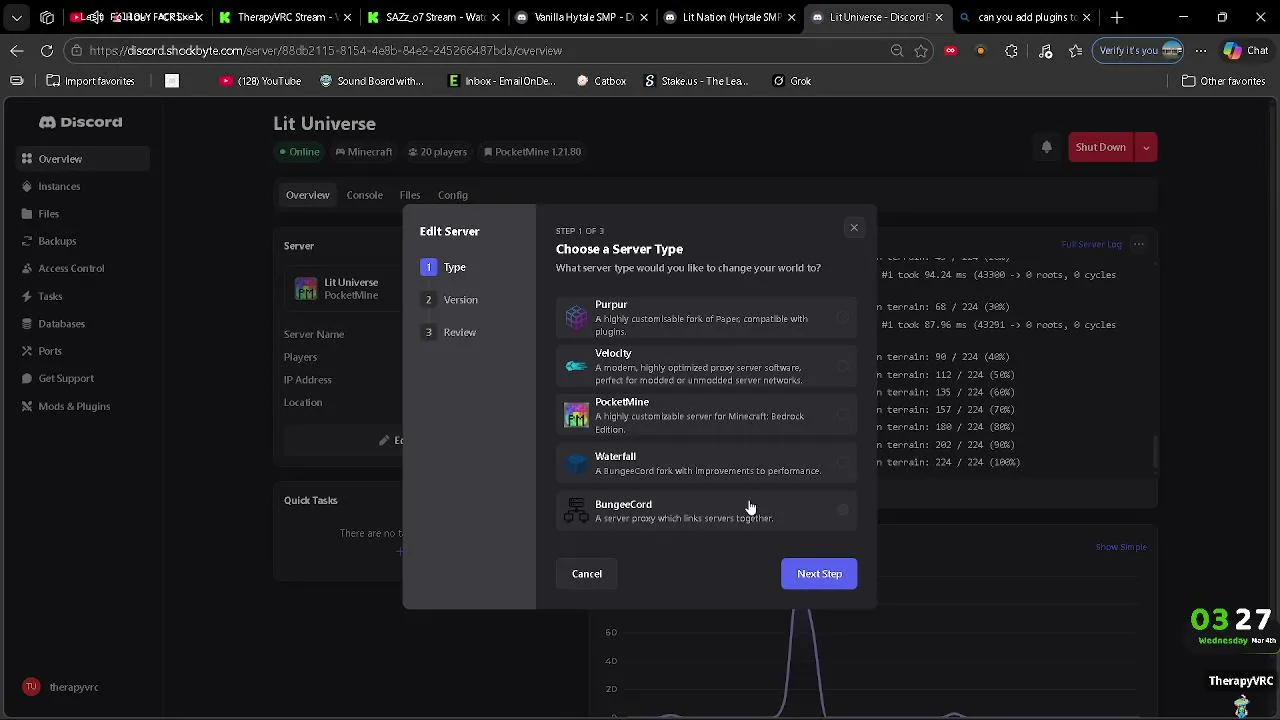This screenshot has width=1280, height=720.
Task: Switch to the Vanilla Hytale SMP browser tab
Action: click(583, 17)
